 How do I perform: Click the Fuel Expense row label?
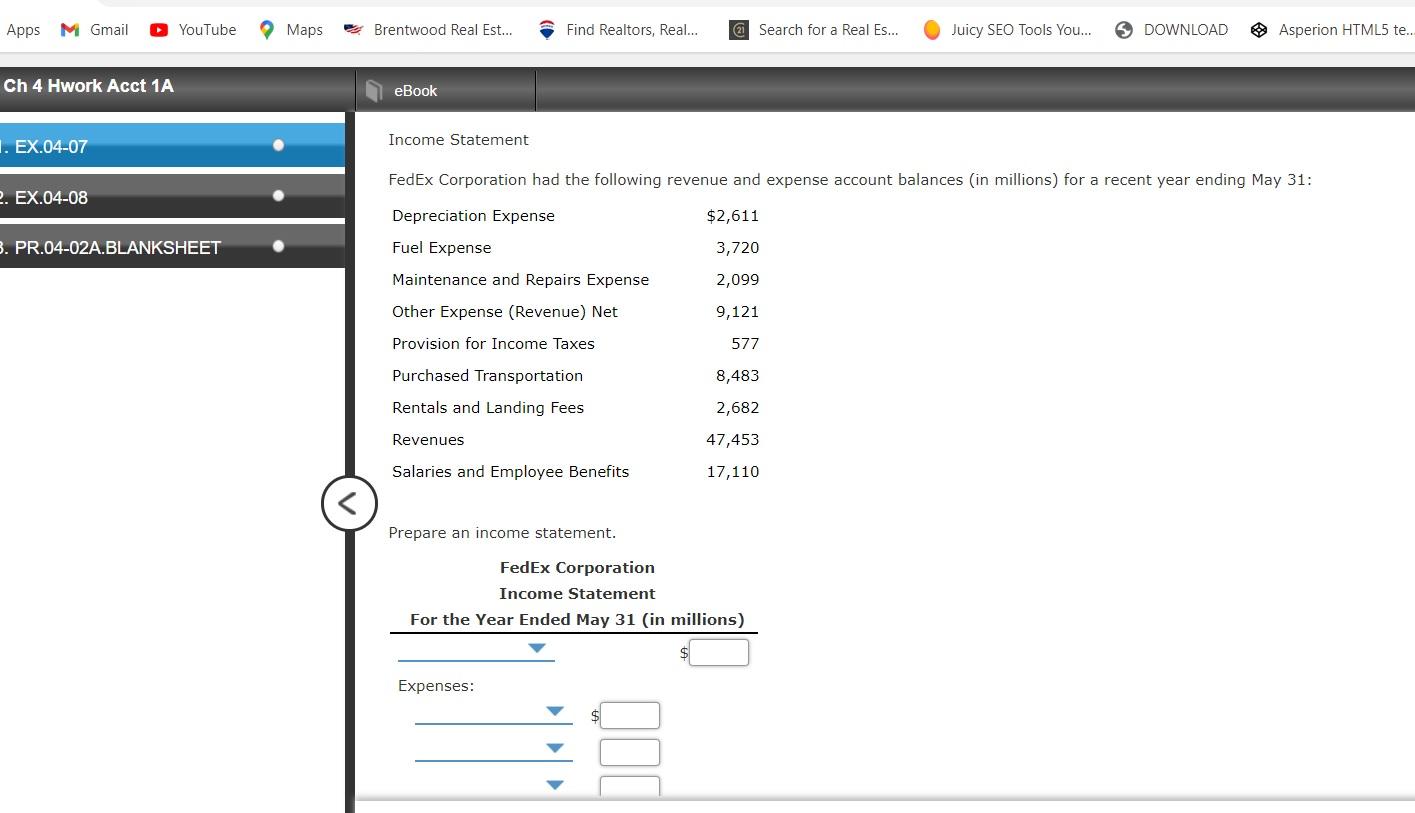click(441, 248)
